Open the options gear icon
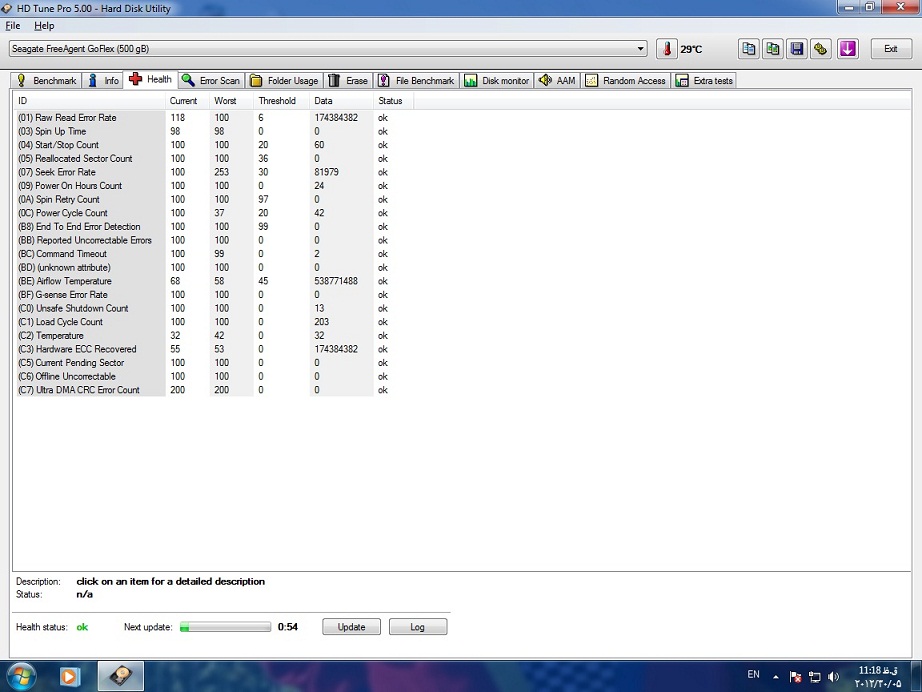Image resolution: width=922 pixels, height=692 pixels. pyautogui.click(x=821, y=49)
